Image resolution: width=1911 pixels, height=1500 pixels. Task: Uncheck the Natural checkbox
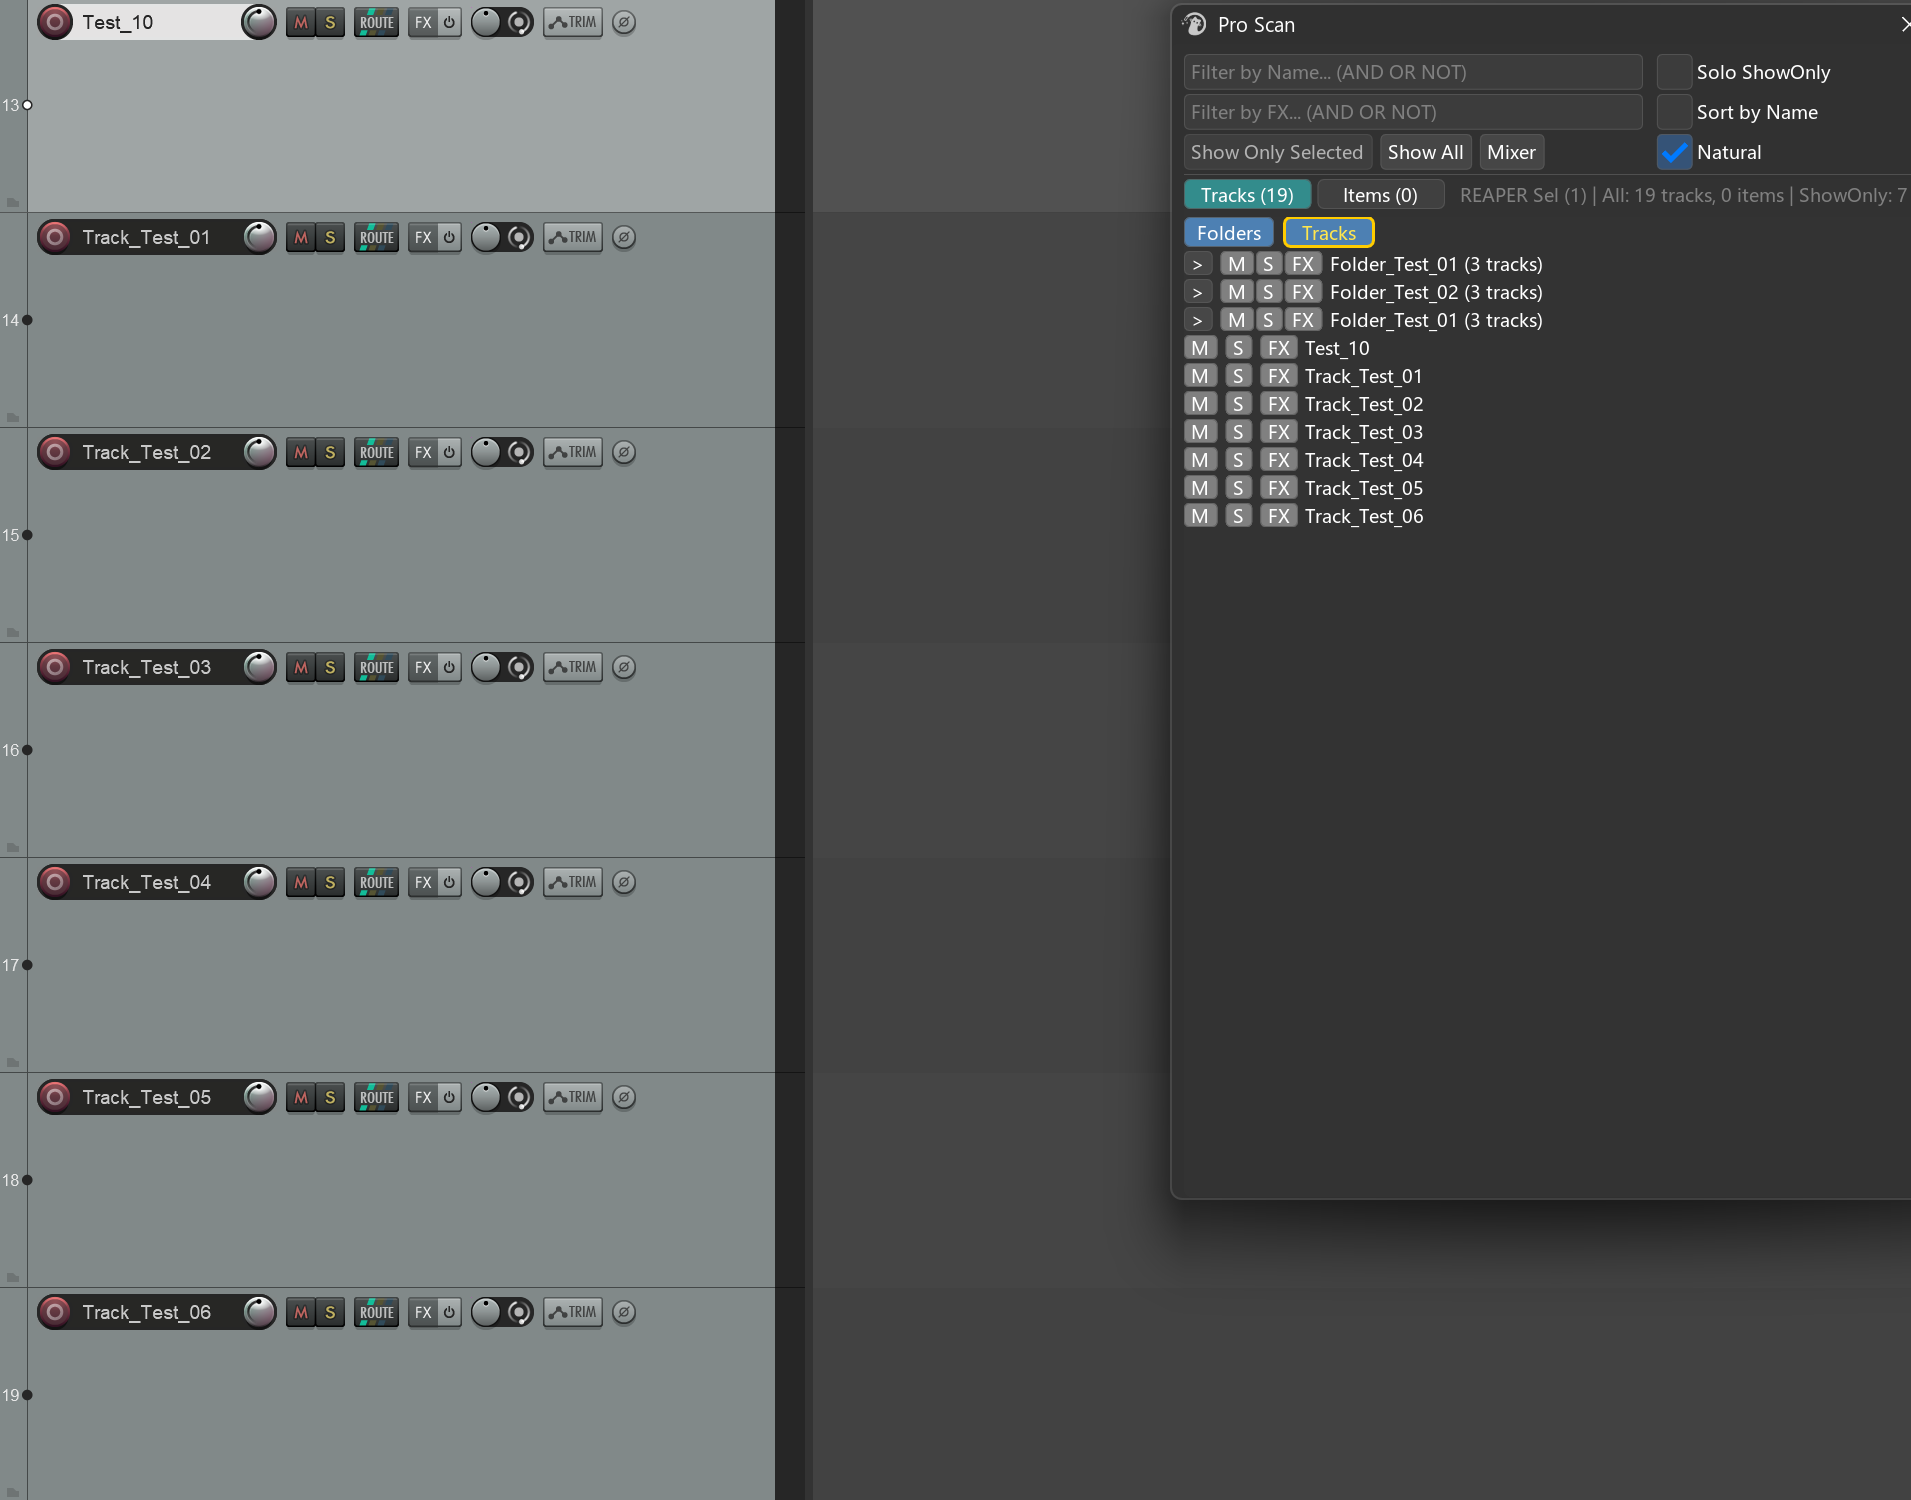point(1674,152)
